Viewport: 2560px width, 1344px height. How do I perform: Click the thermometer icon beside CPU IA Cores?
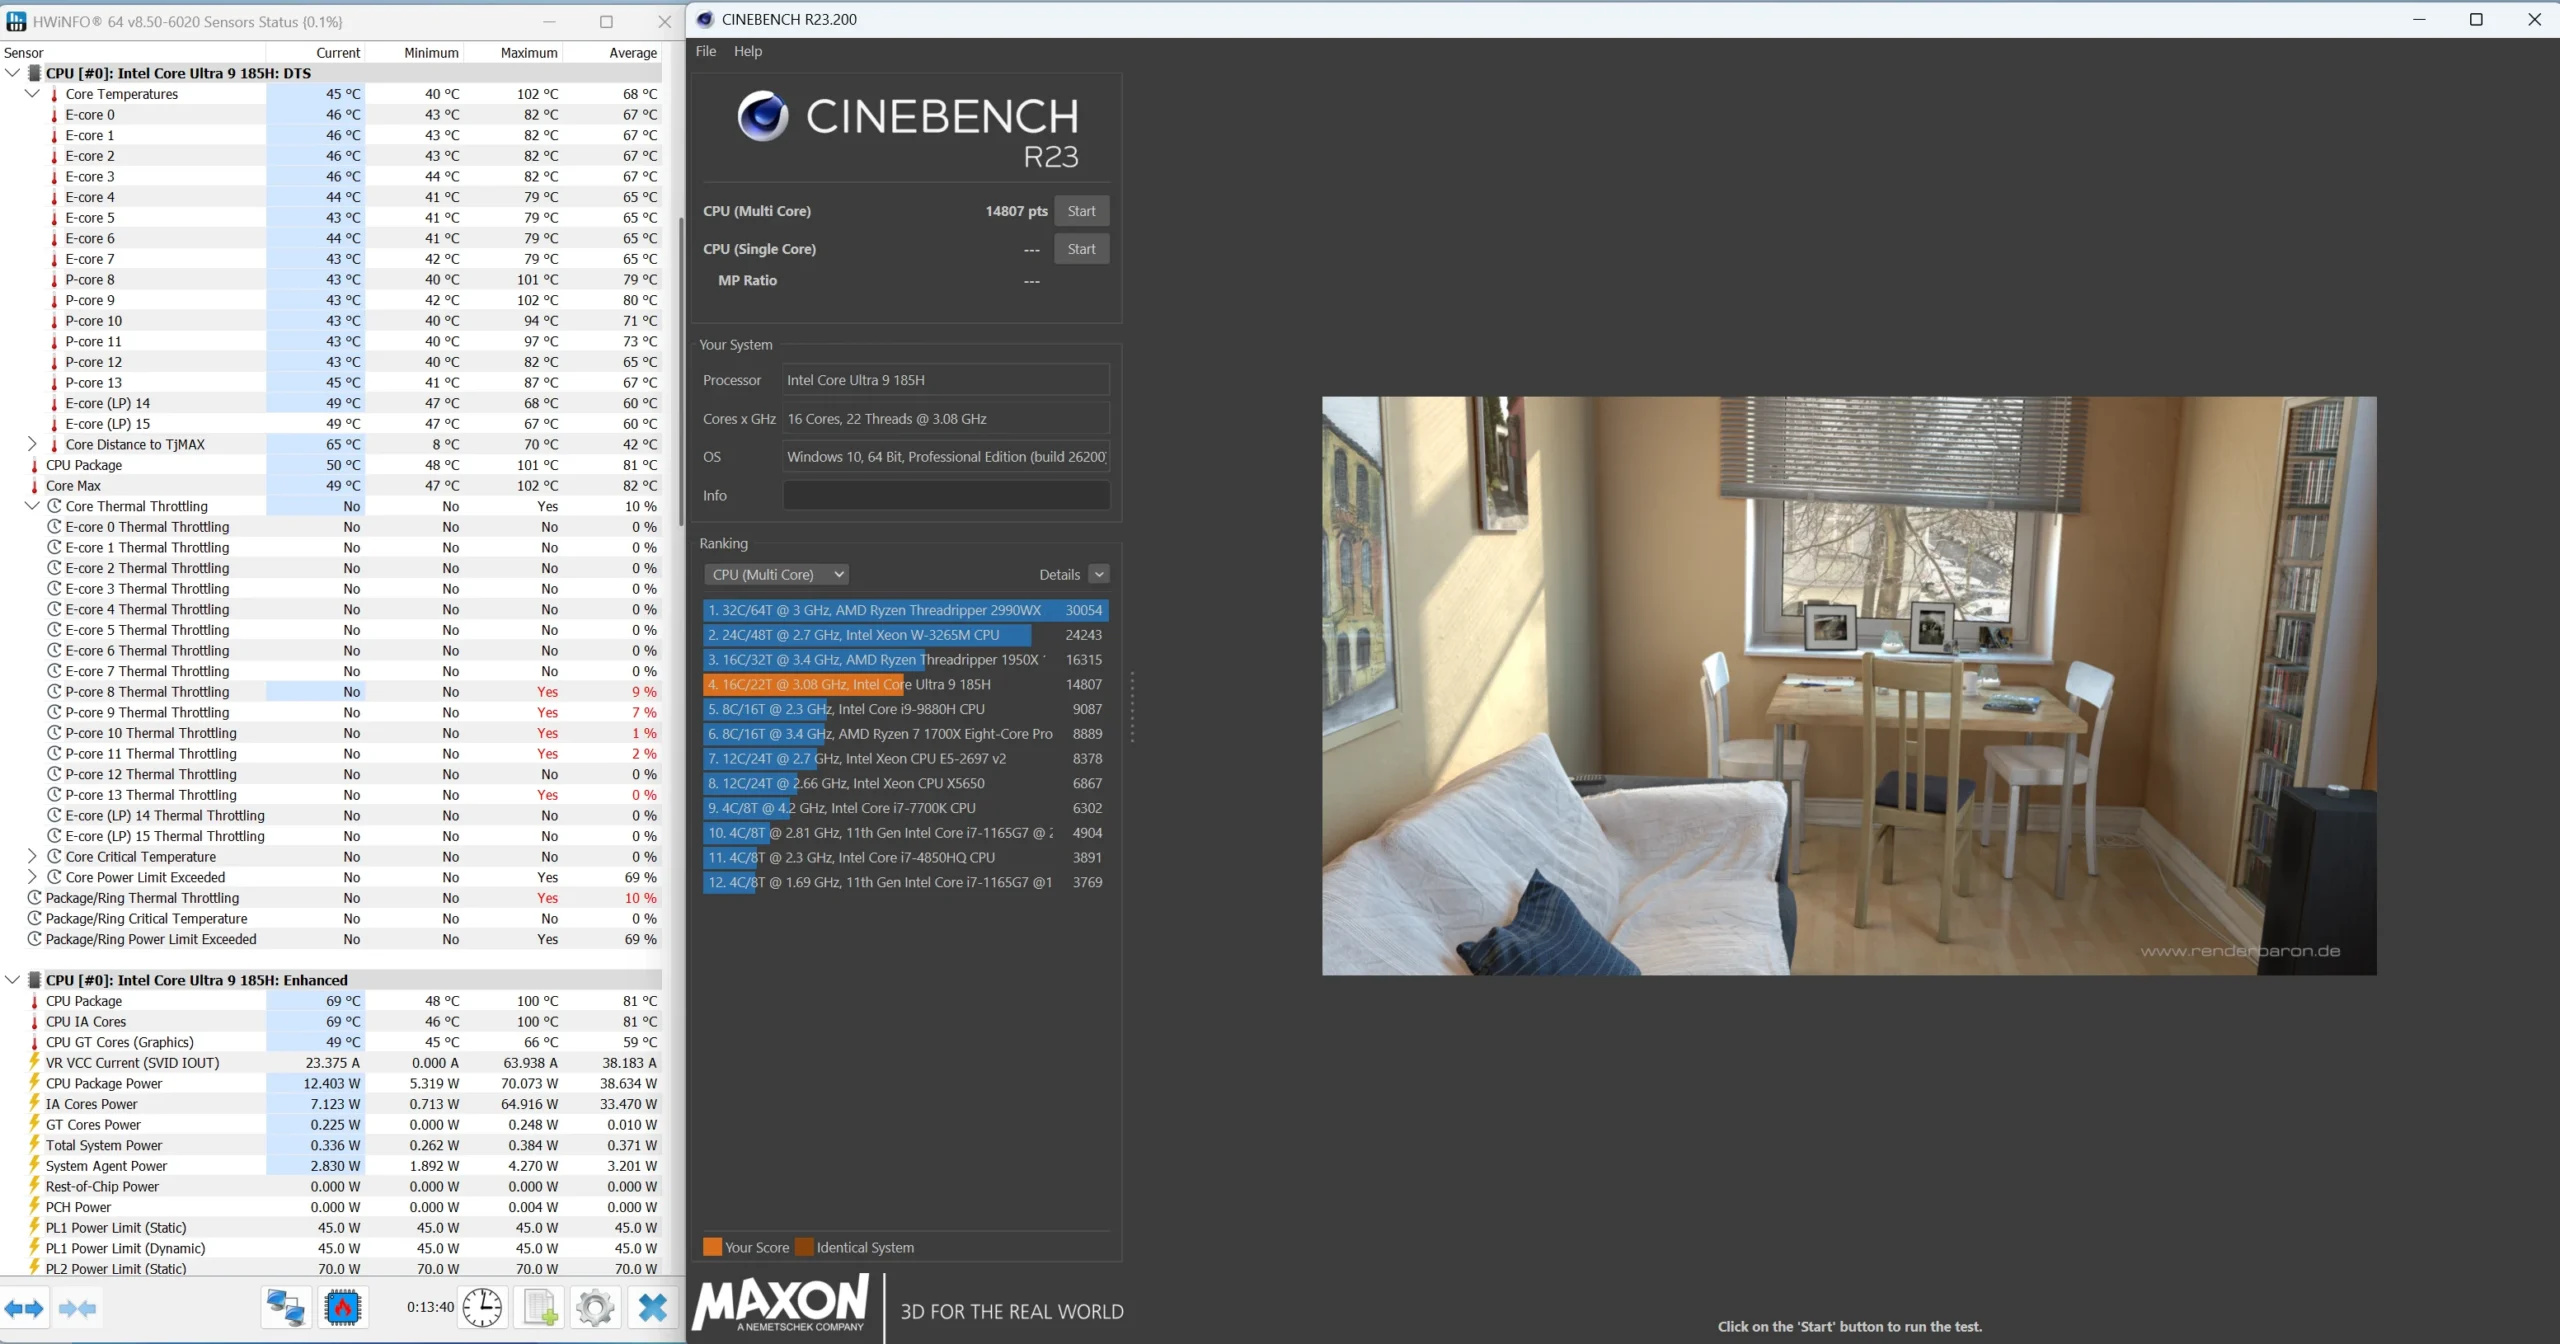tap(35, 1022)
